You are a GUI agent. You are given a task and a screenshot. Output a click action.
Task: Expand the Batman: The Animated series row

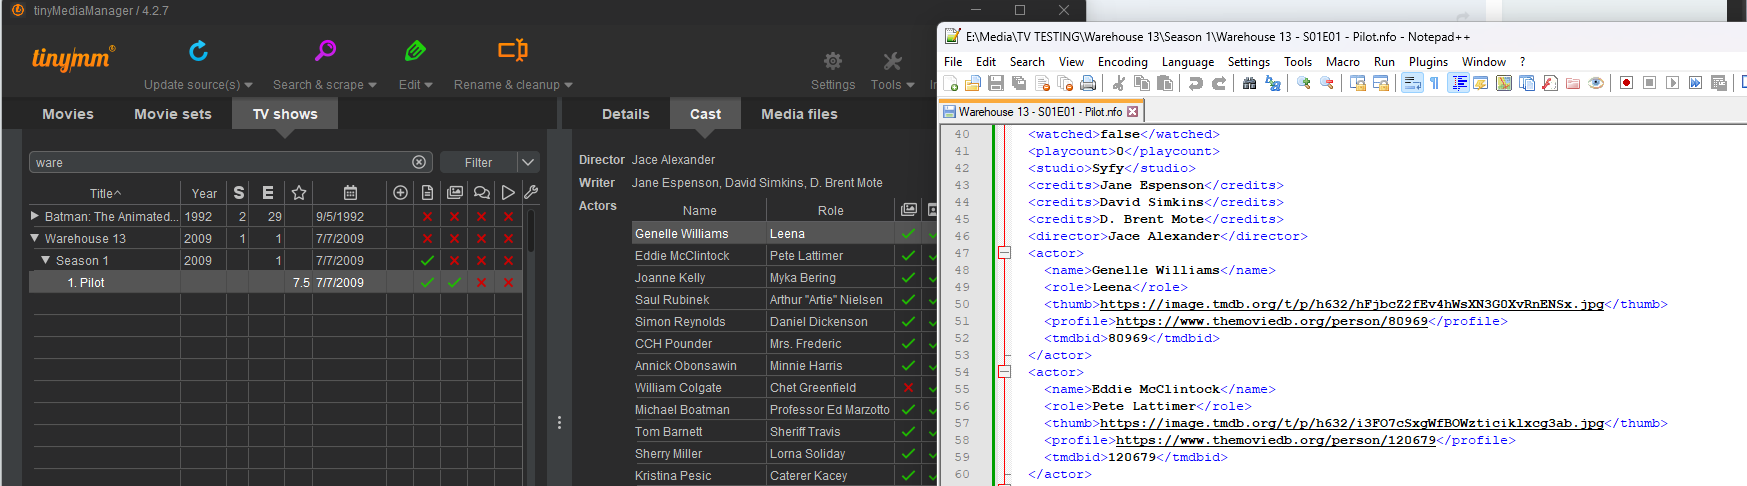[35, 216]
